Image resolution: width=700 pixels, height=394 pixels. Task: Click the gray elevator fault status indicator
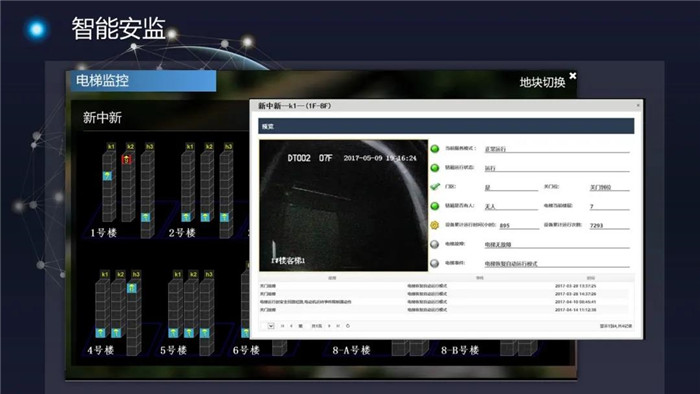434,244
